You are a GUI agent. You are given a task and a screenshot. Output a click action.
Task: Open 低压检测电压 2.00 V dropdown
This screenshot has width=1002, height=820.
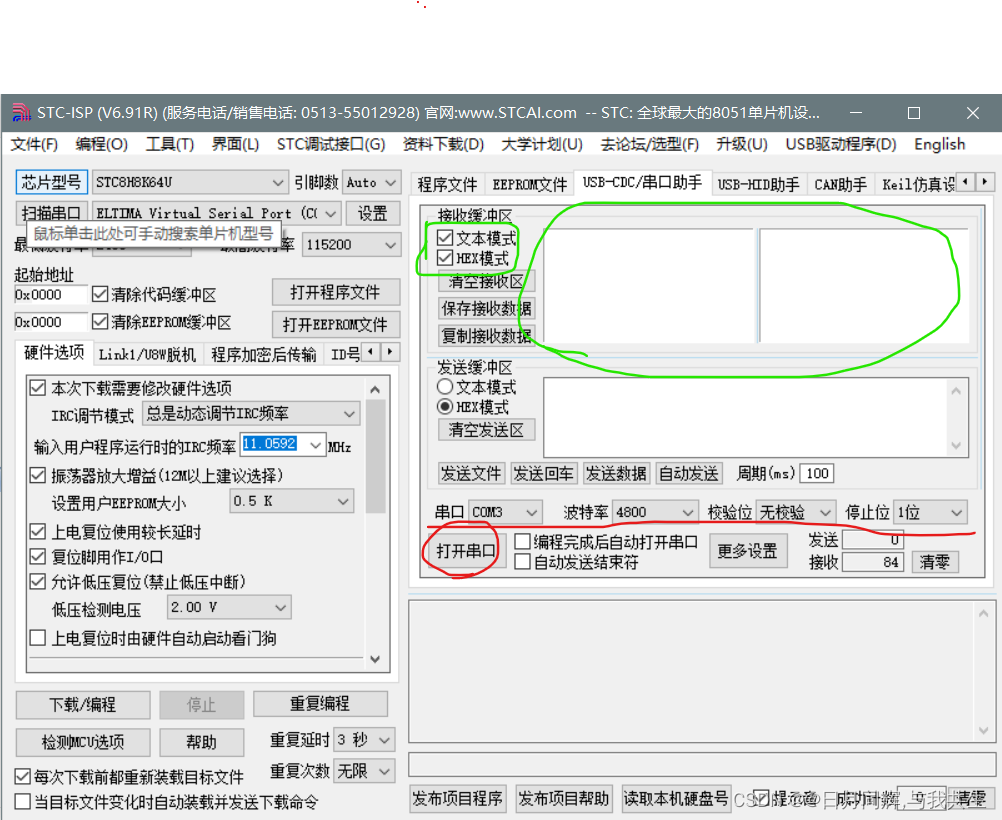tap(229, 607)
